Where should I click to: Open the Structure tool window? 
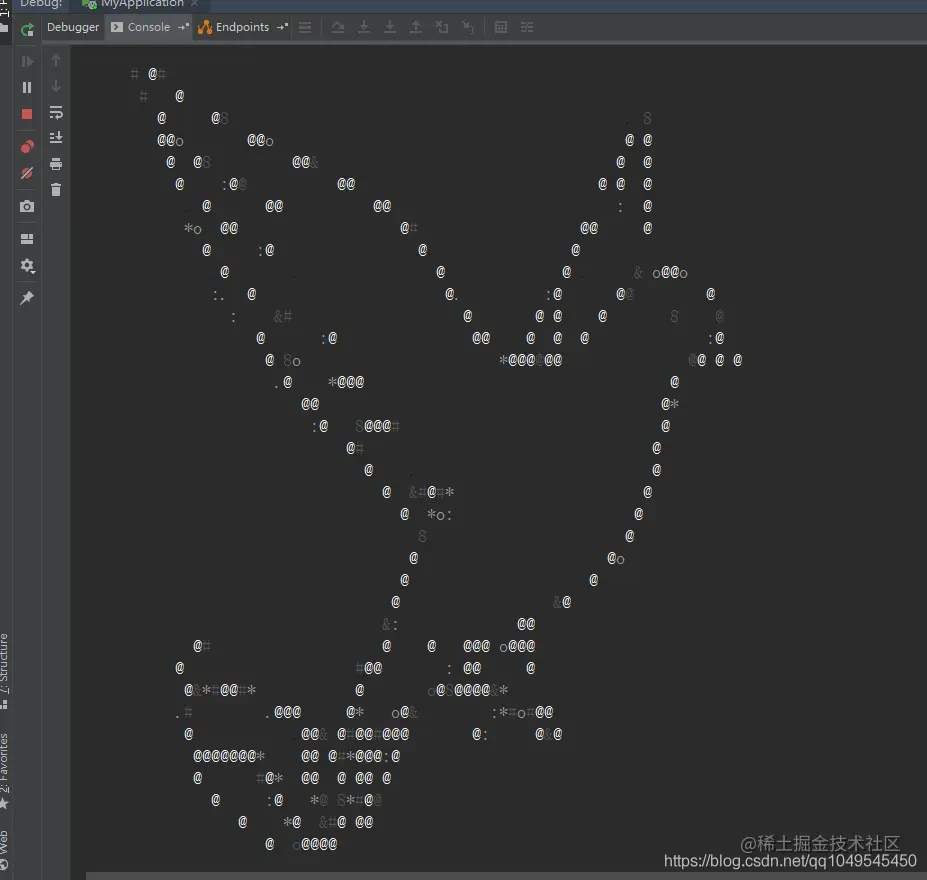tap(4, 671)
